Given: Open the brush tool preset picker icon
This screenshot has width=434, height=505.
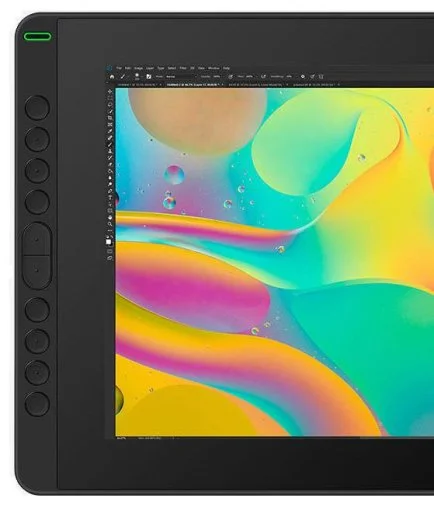Looking at the screenshot, I should tap(122, 77).
